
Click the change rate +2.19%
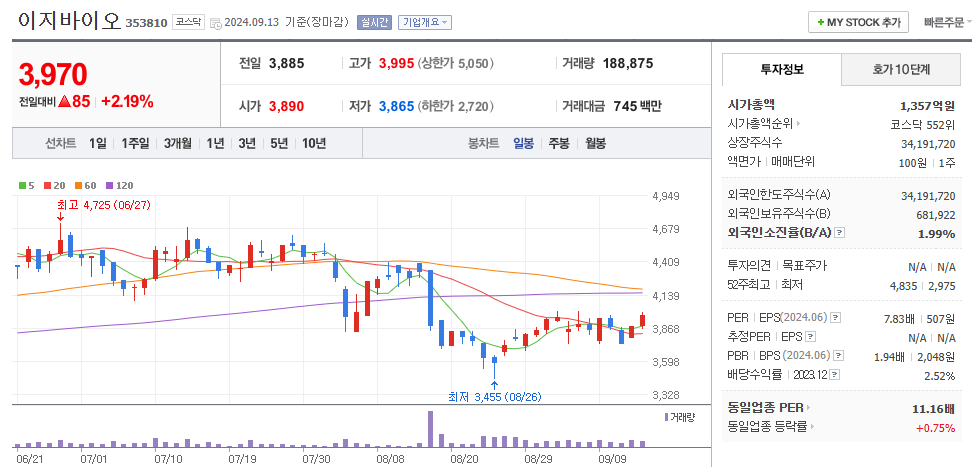tap(127, 102)
